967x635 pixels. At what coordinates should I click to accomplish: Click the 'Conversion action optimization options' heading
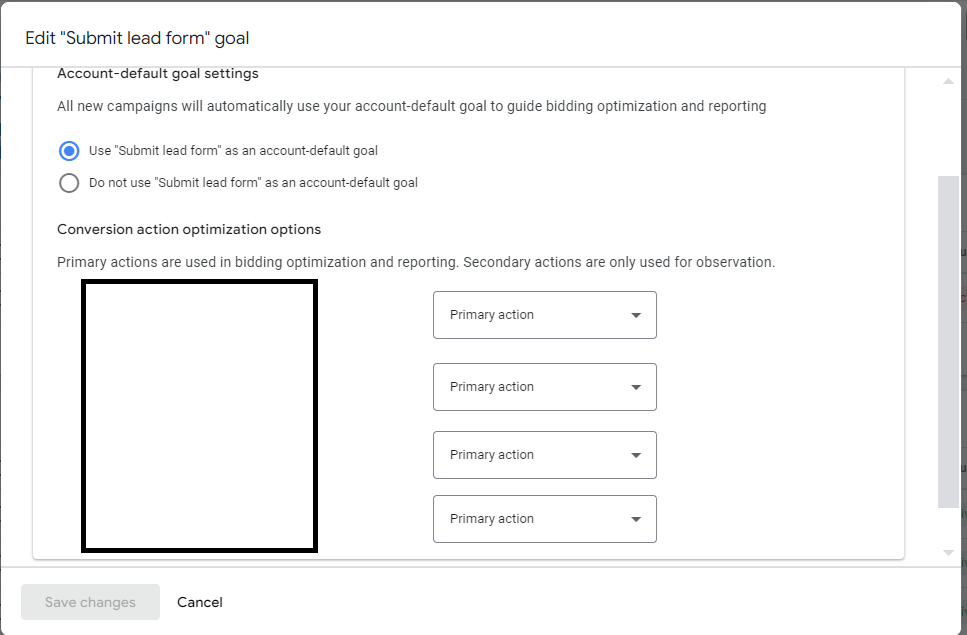[x=189, y=229]
